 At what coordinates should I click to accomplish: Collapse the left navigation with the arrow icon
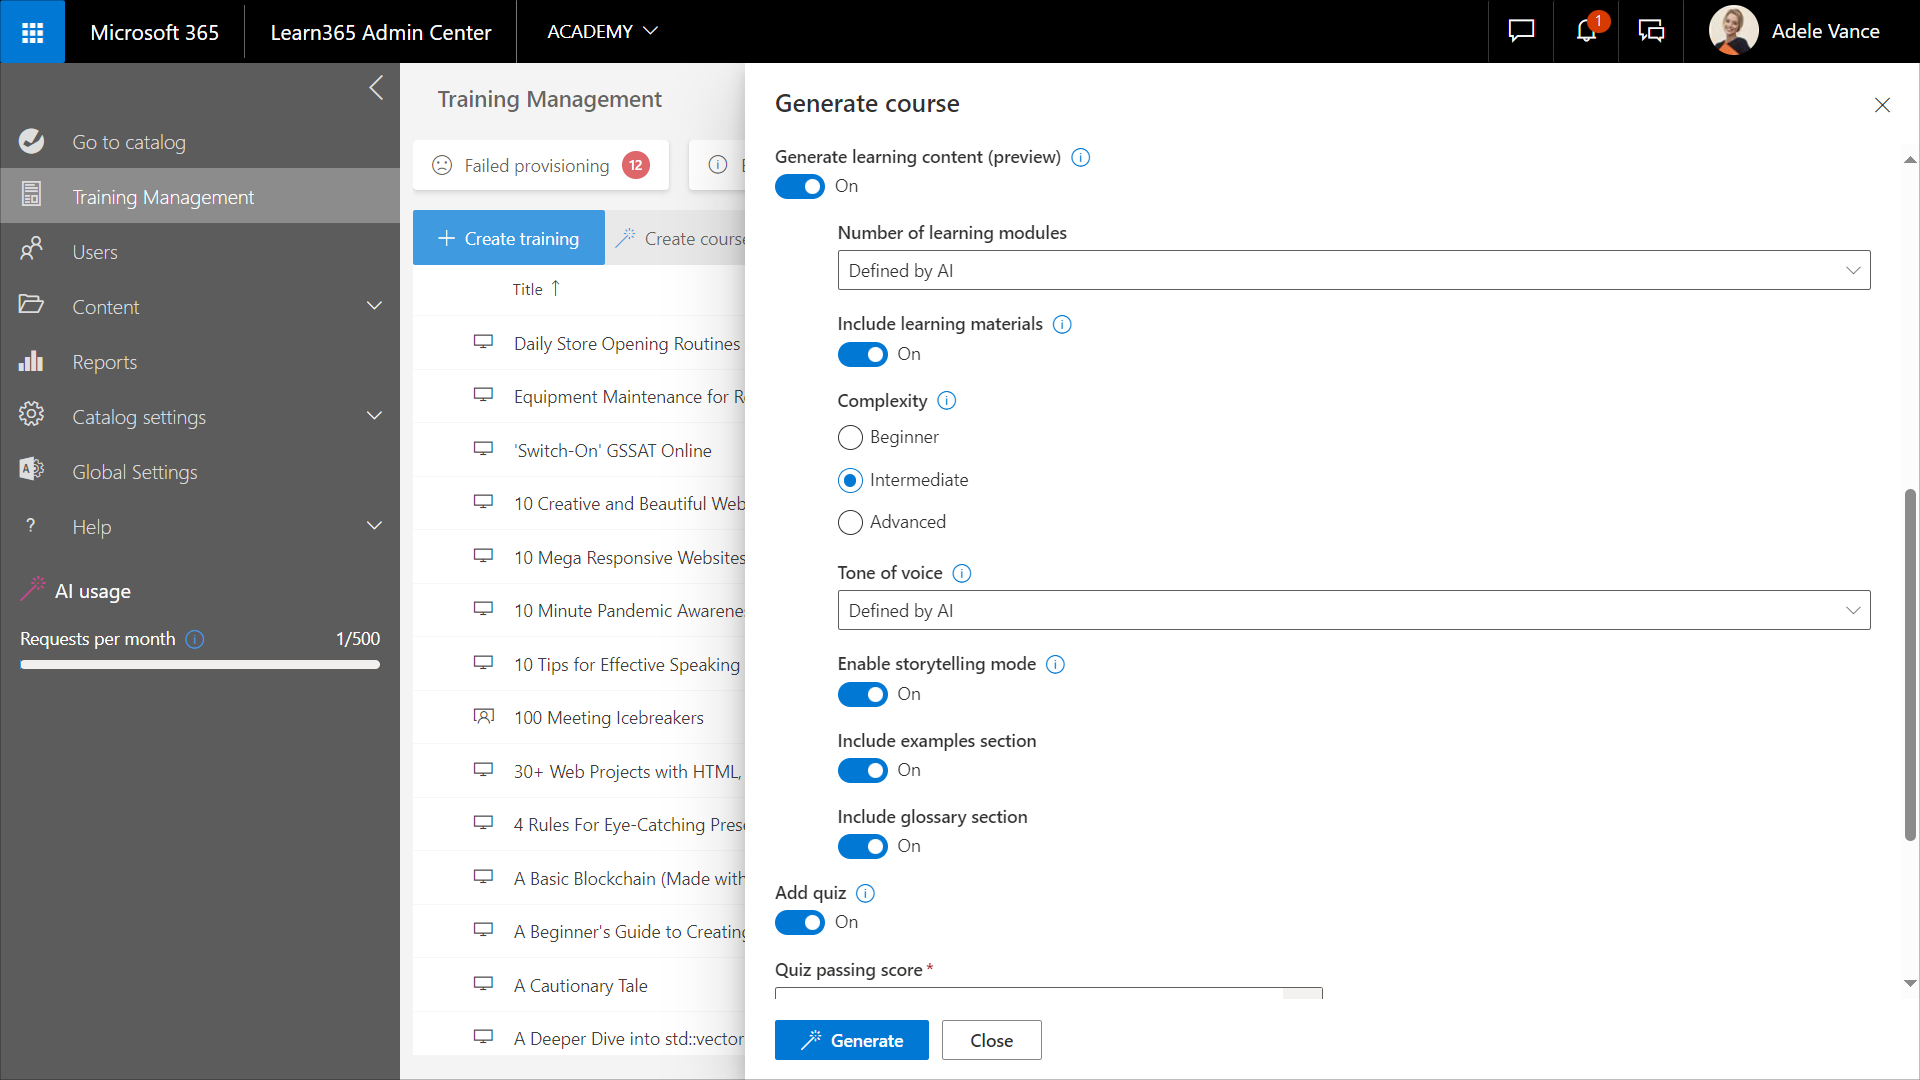click(376, 88)
